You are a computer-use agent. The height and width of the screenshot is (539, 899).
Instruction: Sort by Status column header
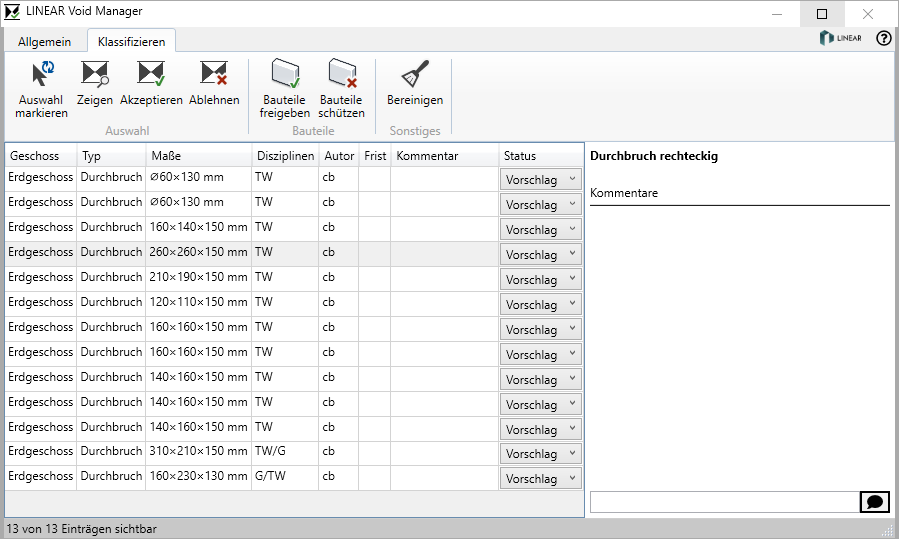[x=541, y=156]
